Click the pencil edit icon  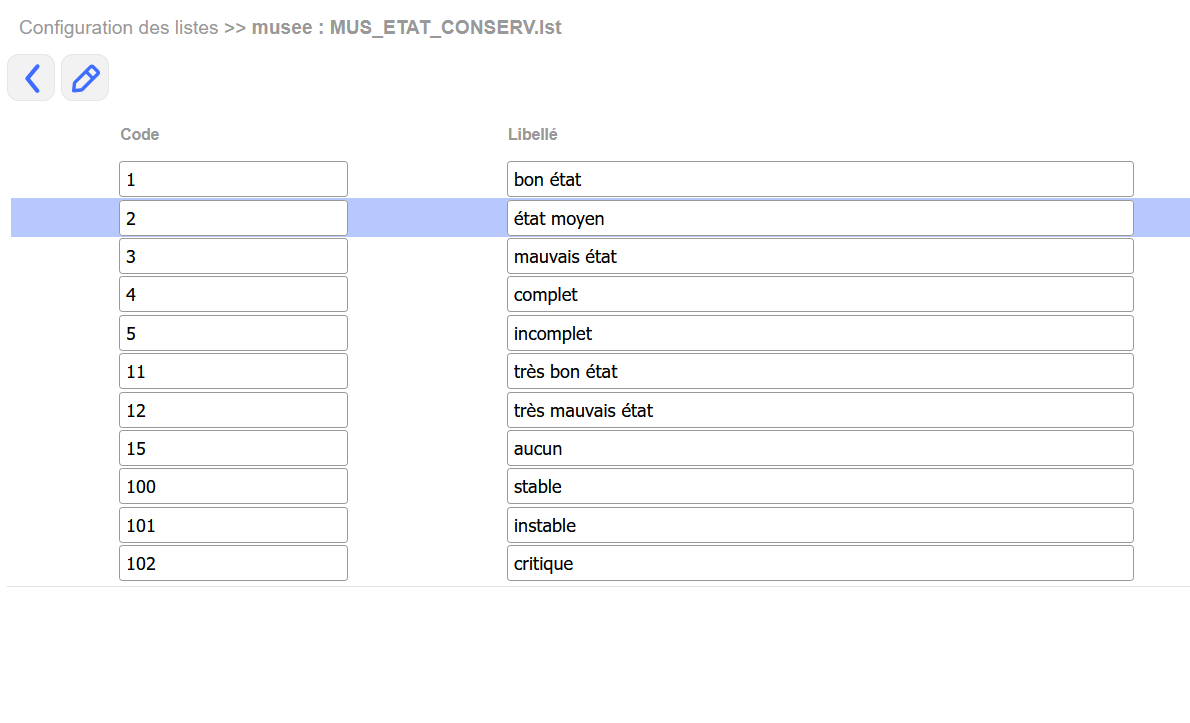click(85, 78)
